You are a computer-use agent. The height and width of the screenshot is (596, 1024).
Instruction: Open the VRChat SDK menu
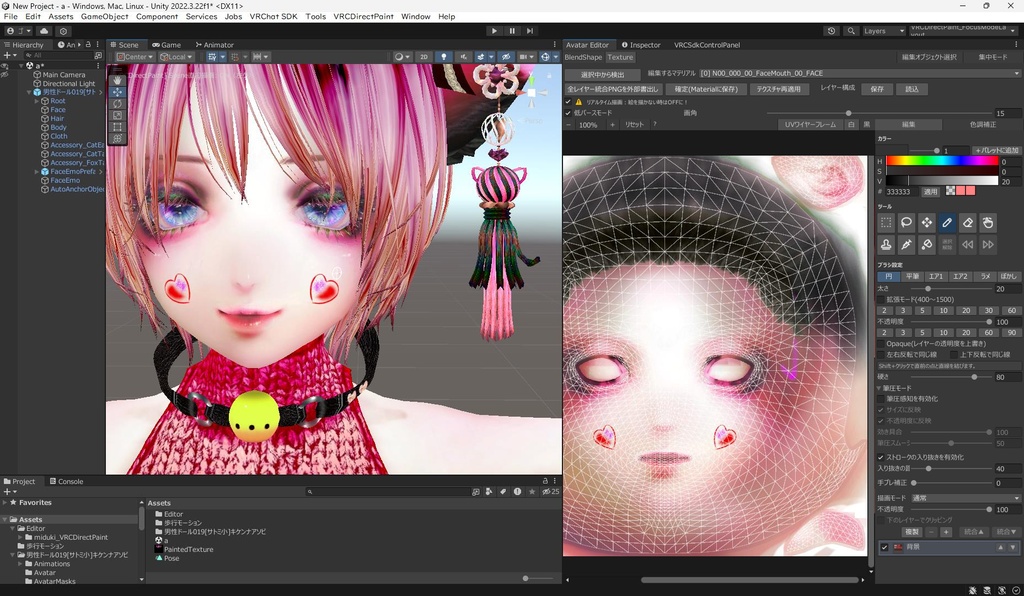coord(273,16)
